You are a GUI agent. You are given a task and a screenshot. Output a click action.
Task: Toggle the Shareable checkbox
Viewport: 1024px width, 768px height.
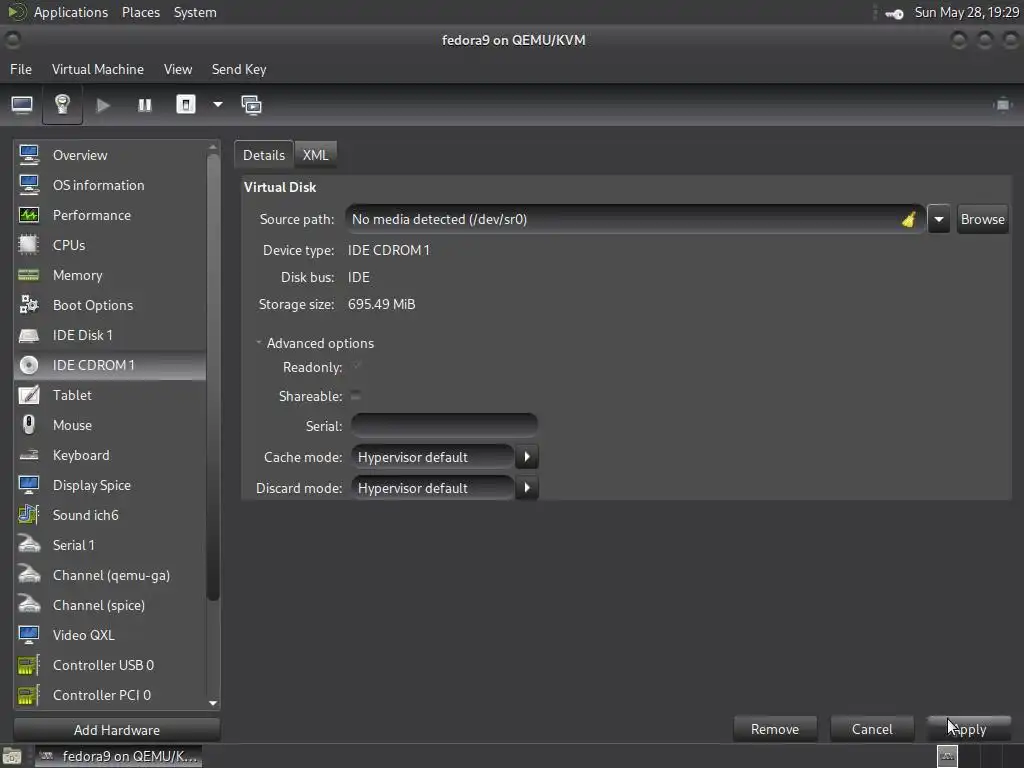[x=356, y=396]
